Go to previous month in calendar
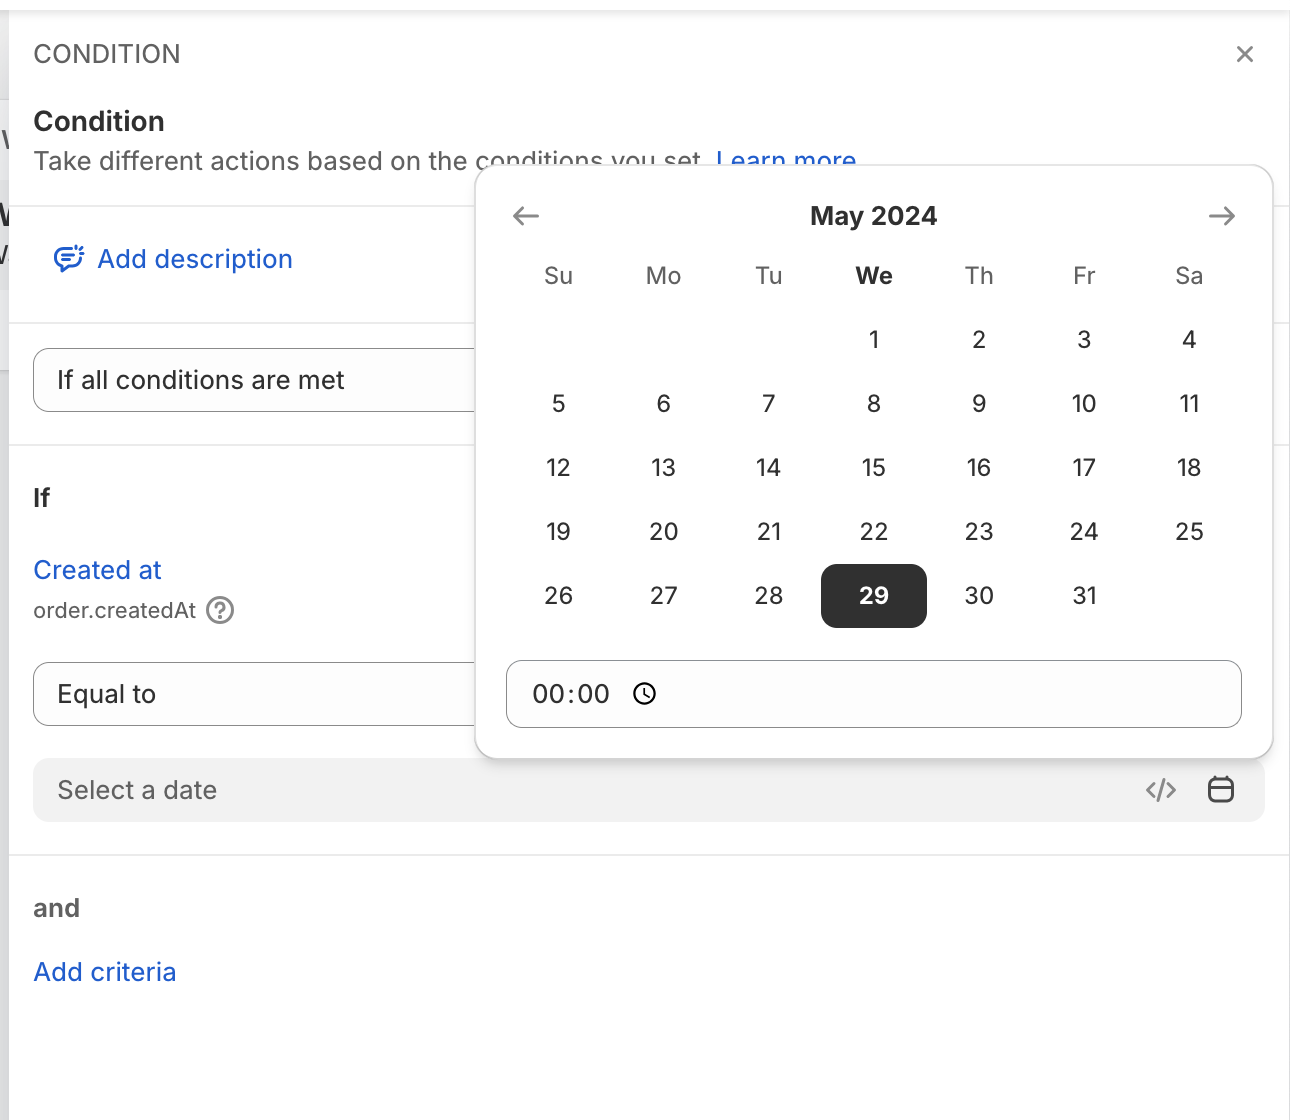Viewport: 1290px width, 1120px height. tap(526, 216)
